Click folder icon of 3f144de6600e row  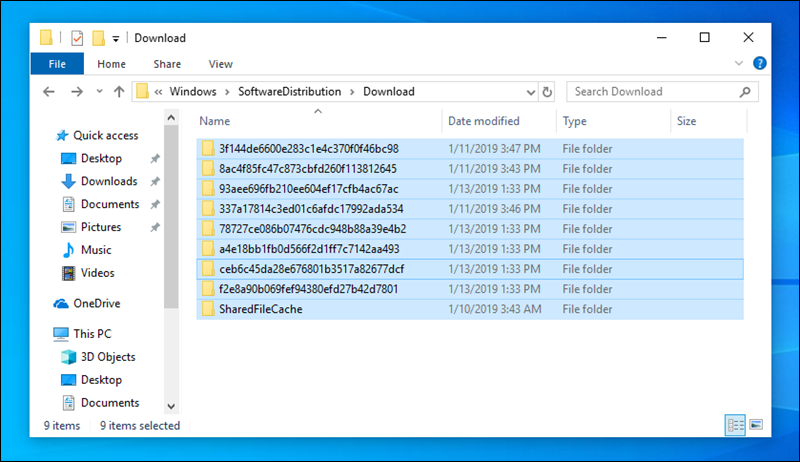click(x=208, y=149)
